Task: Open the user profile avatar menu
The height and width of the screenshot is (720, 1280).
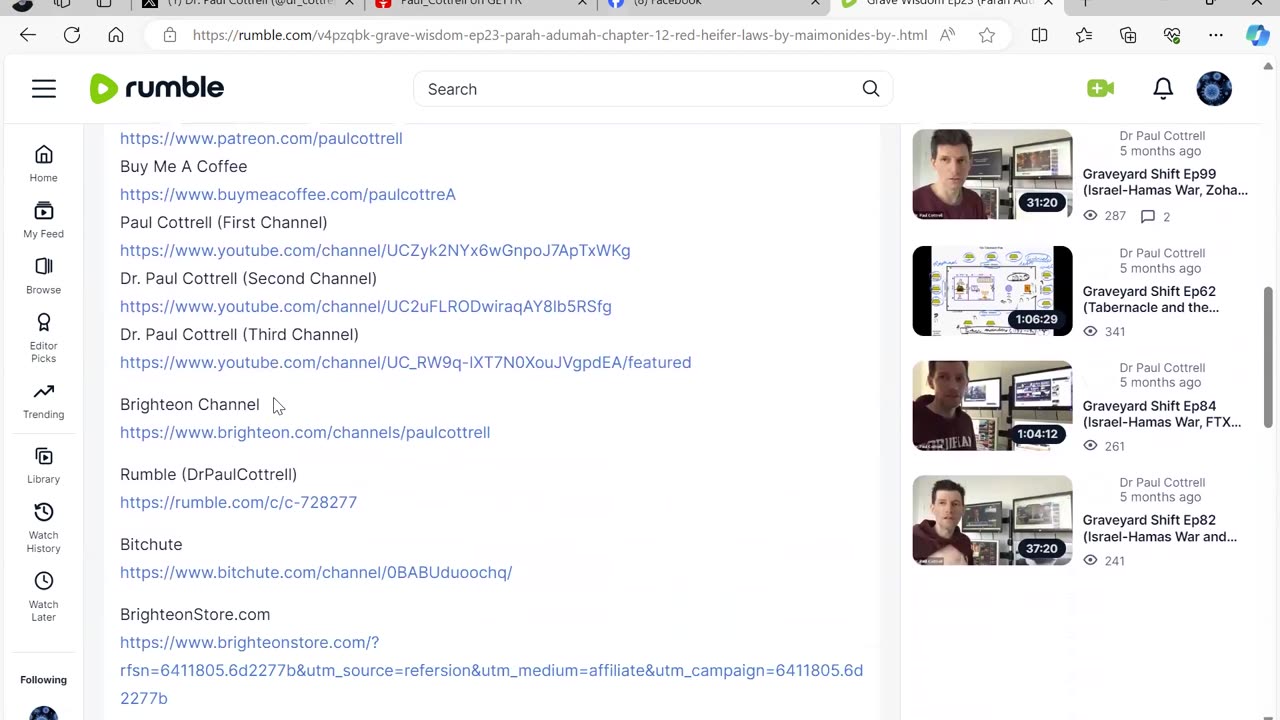Action: pyautogui.click(x=1214, y=89)
